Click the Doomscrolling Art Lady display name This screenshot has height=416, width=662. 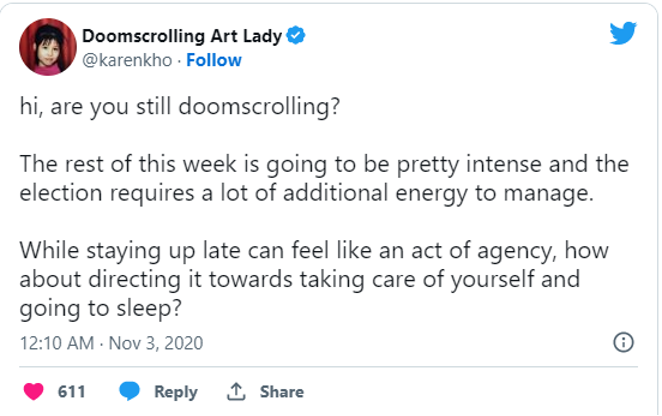[x=182, y=36]
